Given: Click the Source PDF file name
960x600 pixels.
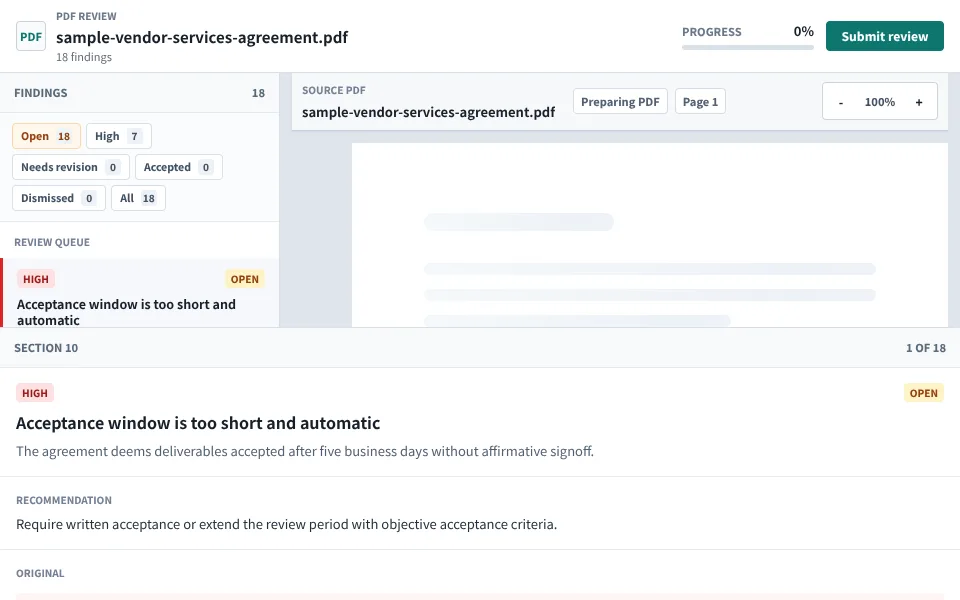Looking at the screenshot, I should [x=429, y=112].
